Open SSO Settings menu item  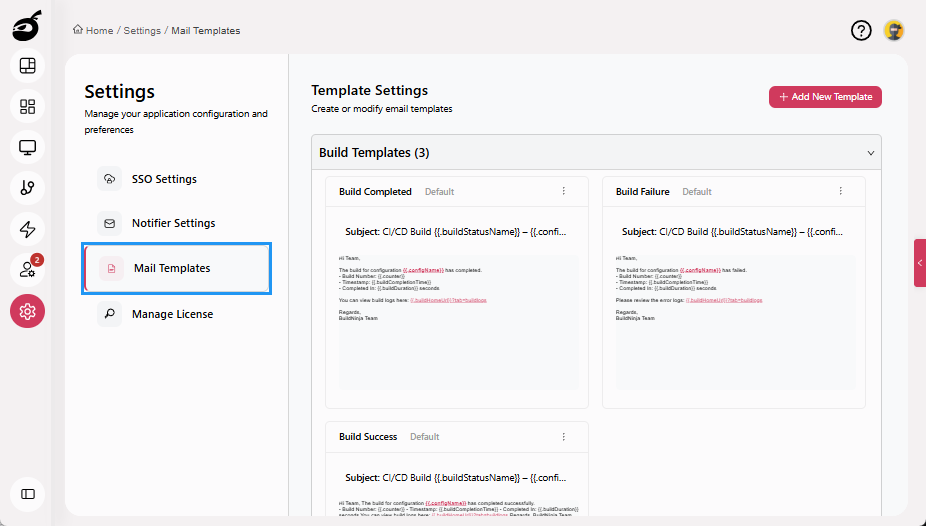click(177, 179)
